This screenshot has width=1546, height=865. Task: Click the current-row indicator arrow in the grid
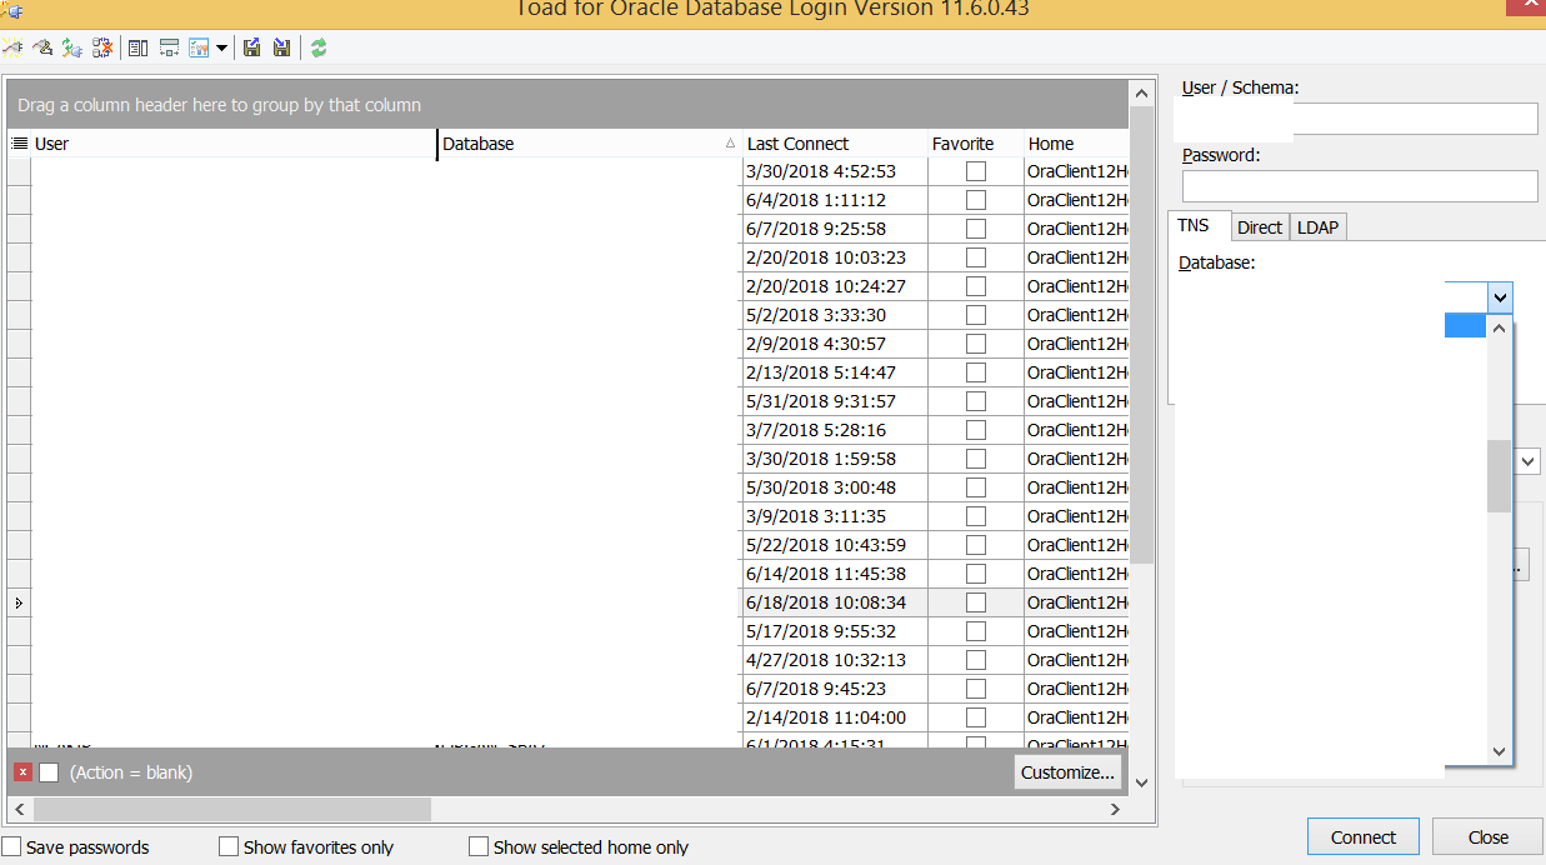pyautogui.click(x=19, y=603)
